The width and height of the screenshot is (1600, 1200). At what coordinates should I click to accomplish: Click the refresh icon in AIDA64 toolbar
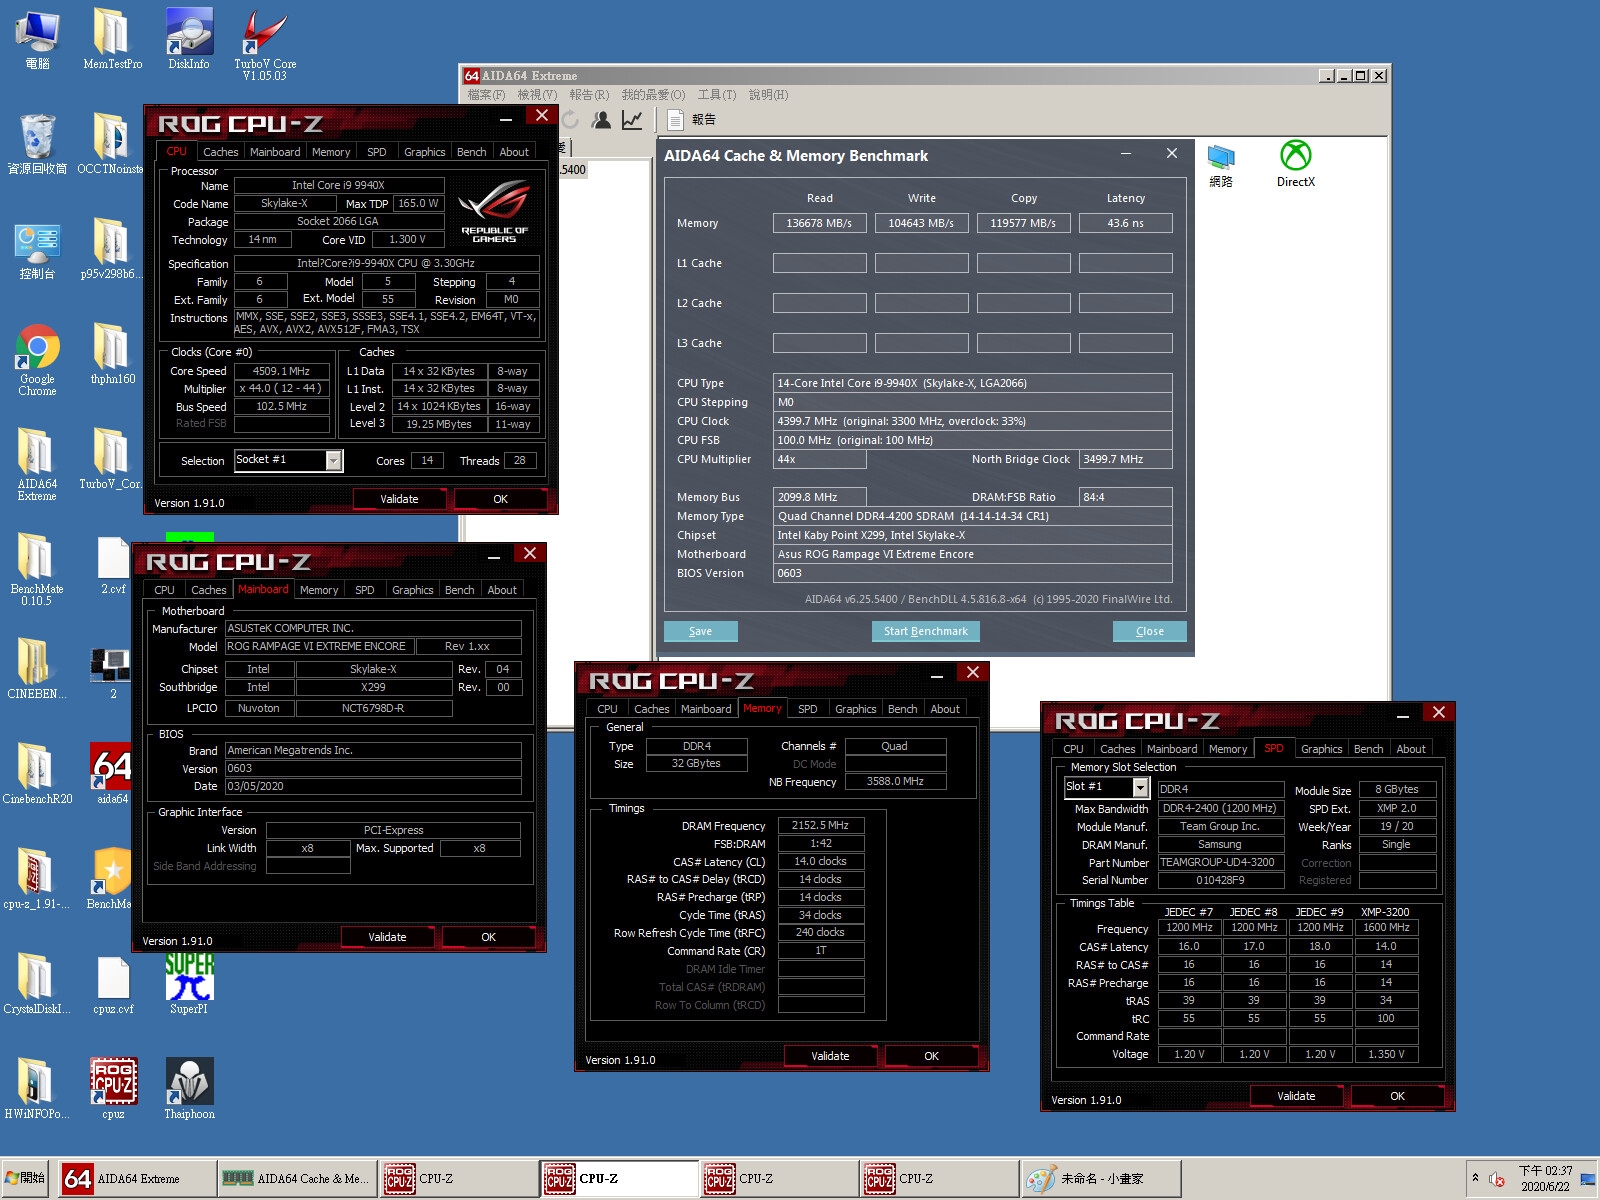(570, 120)
